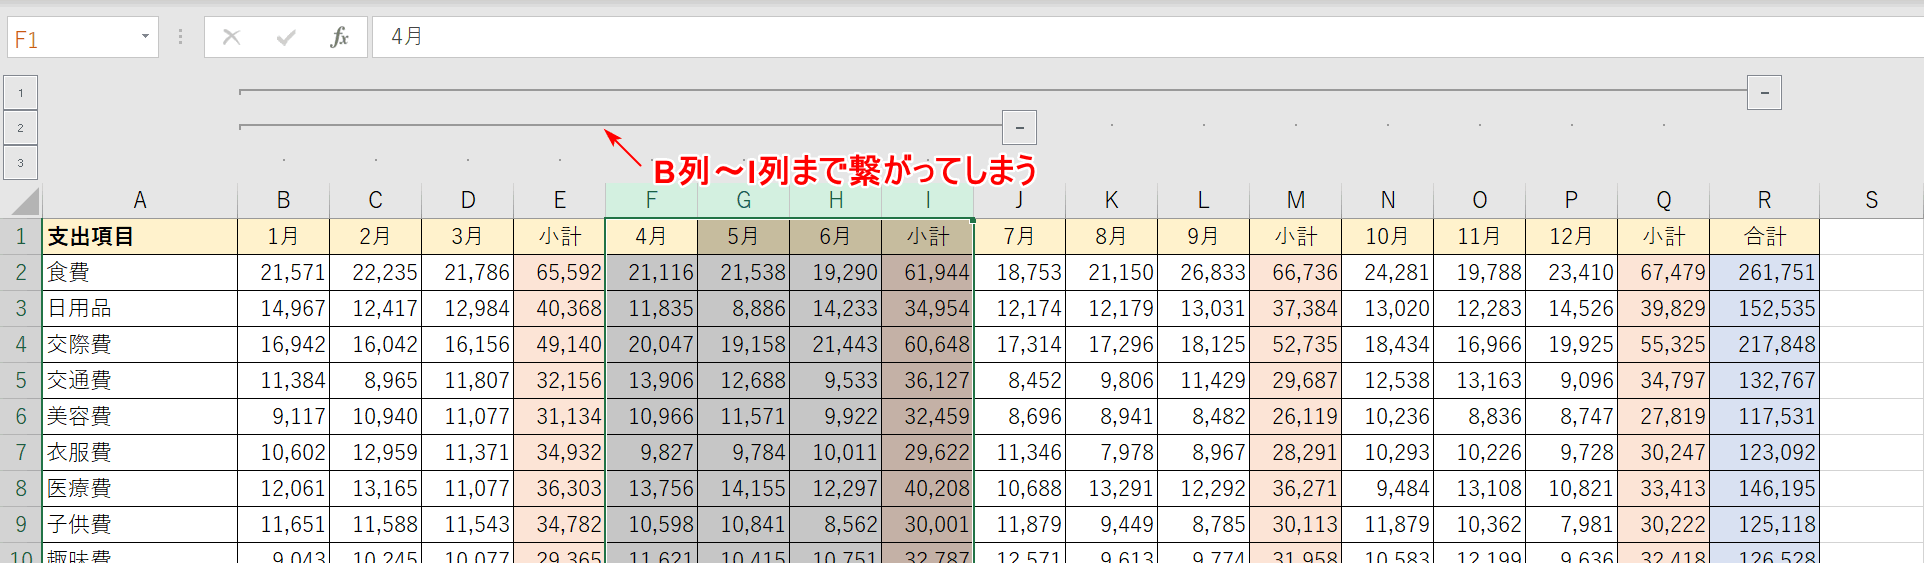The height and width of the screenshot is (563, 1924).
Task: Click the 子供費 cell
Action: pos(140,525)
